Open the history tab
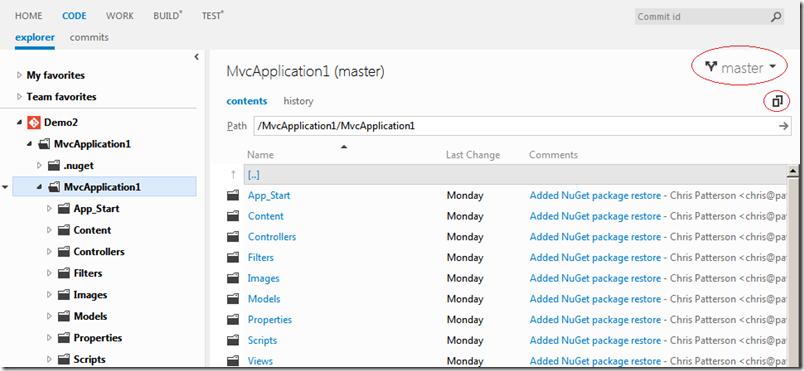804x371 pixels. tap(298, 101)
